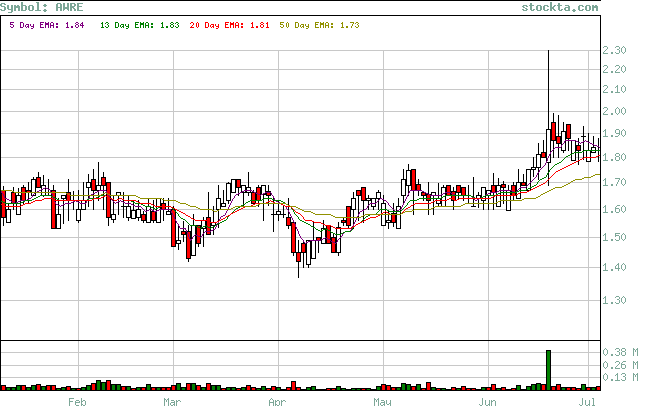This screenshot has height=406, width=655.
Task: Click the Jul month label
Action: 587,401
